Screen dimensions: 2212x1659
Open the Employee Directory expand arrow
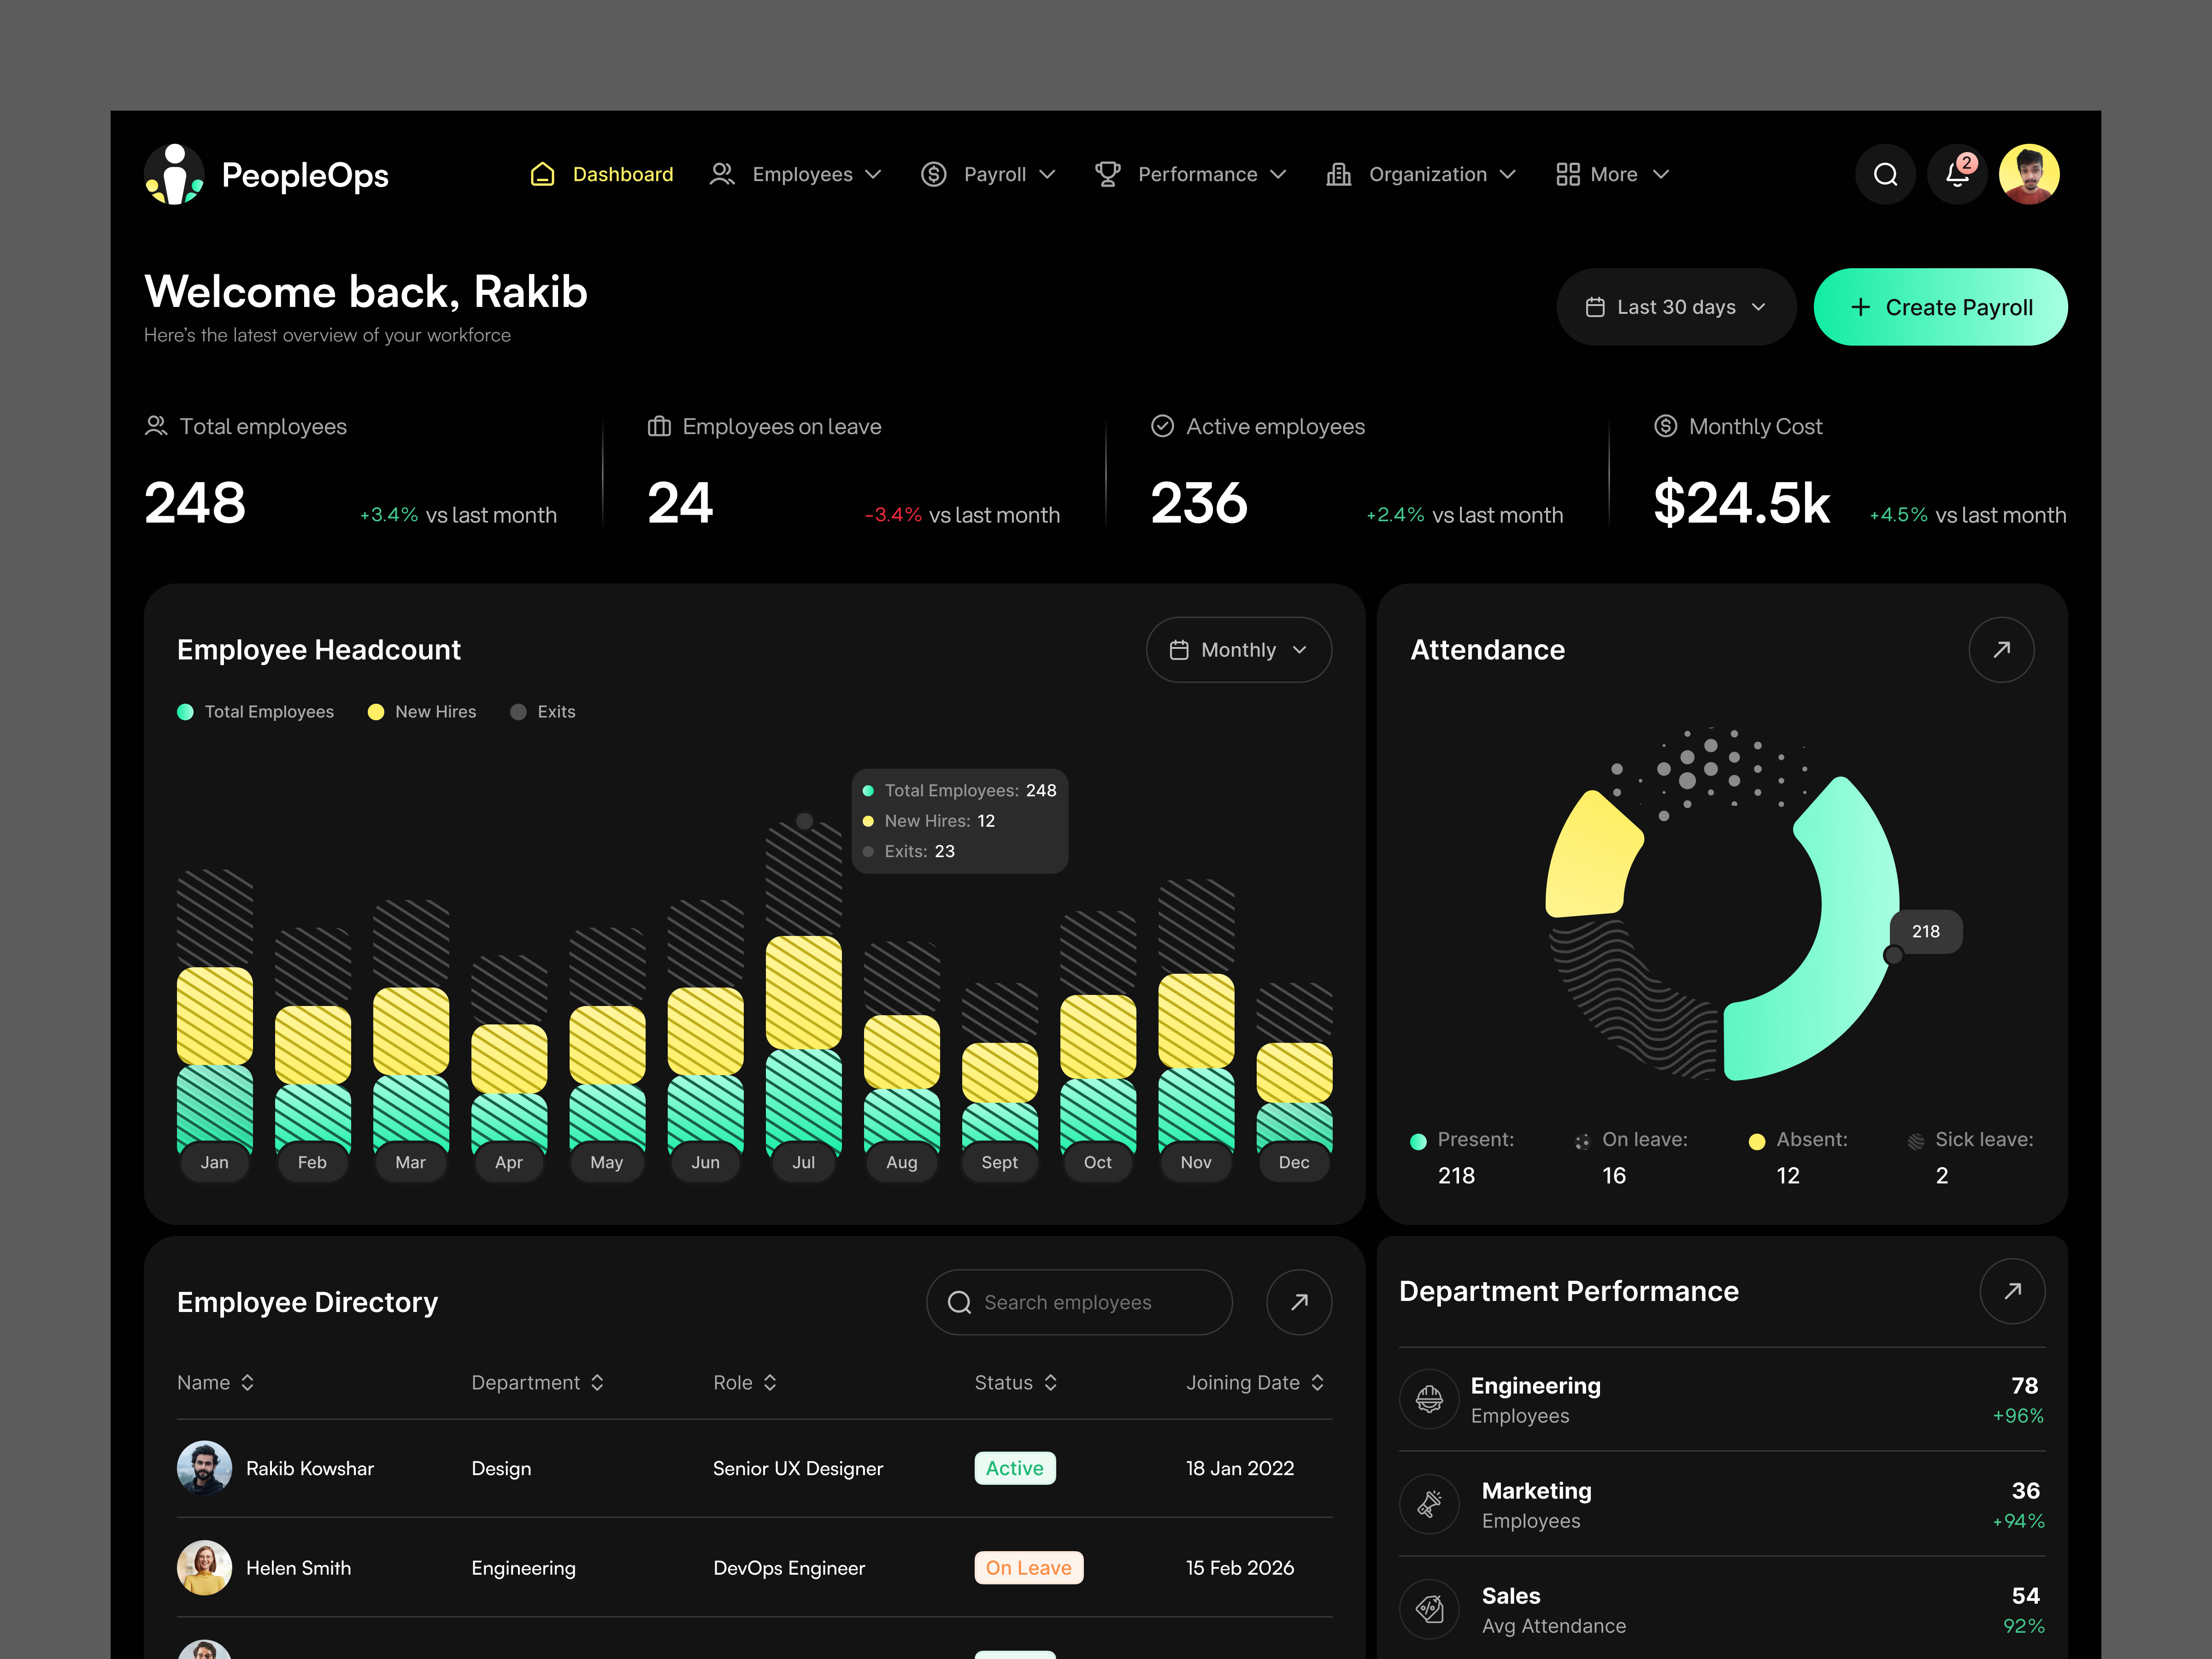tap(1298, 1302)
